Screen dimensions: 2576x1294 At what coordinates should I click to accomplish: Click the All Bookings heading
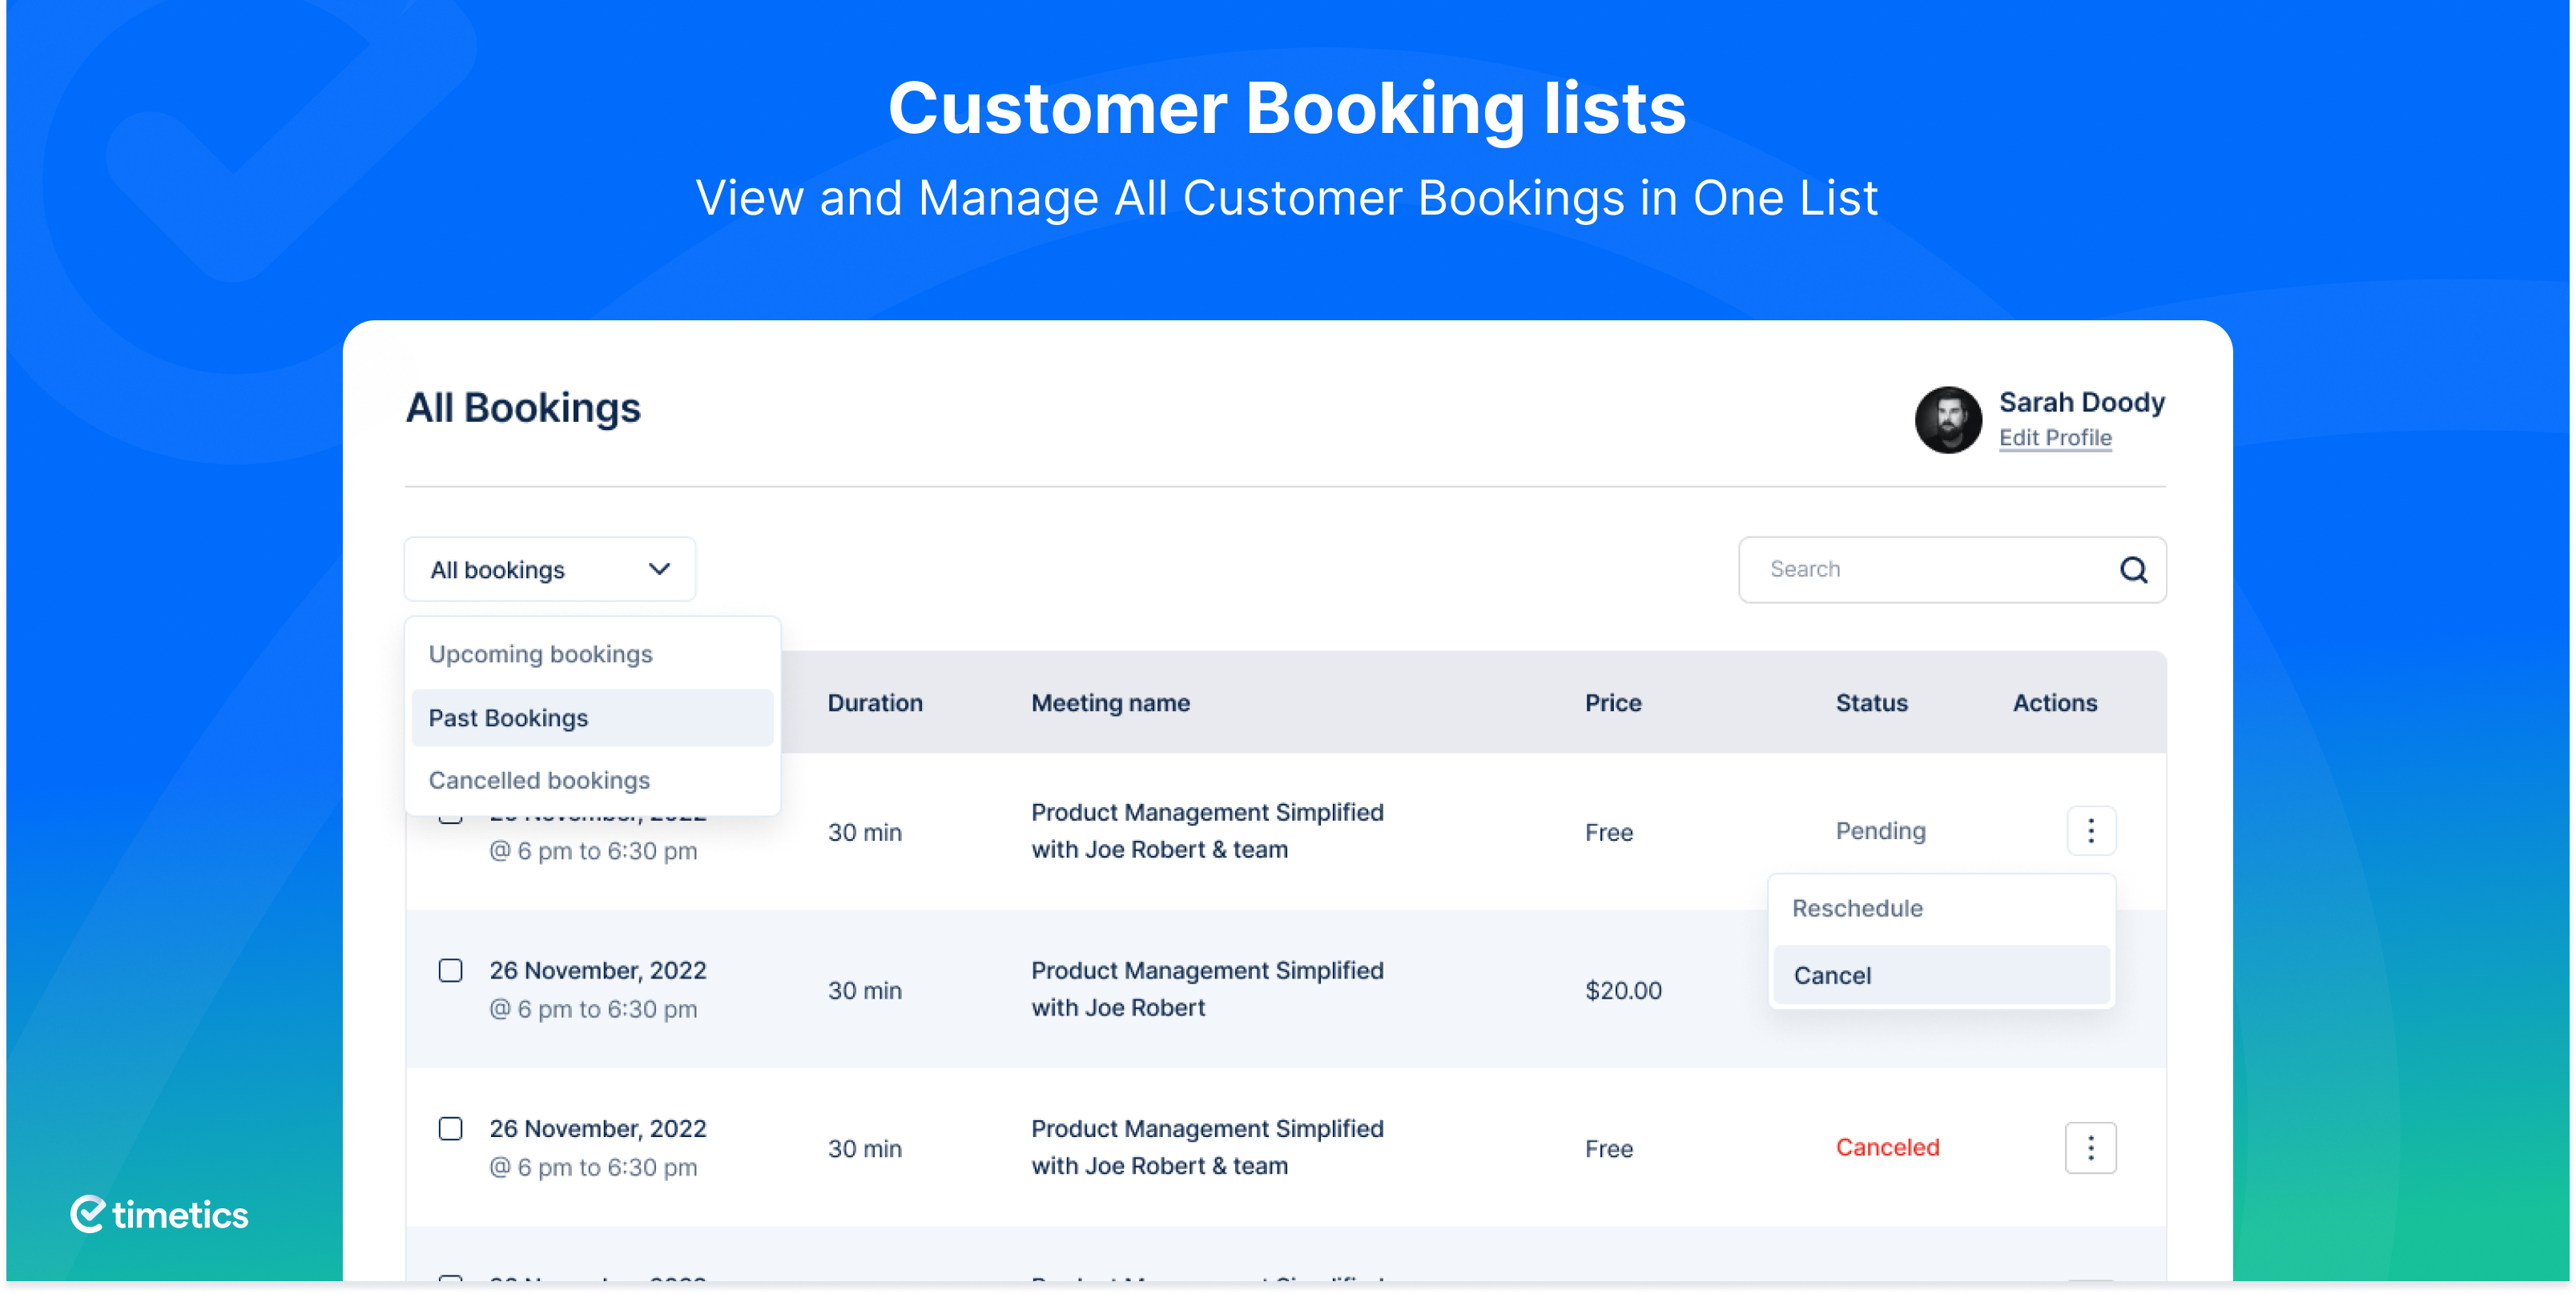tap(523, 408)
